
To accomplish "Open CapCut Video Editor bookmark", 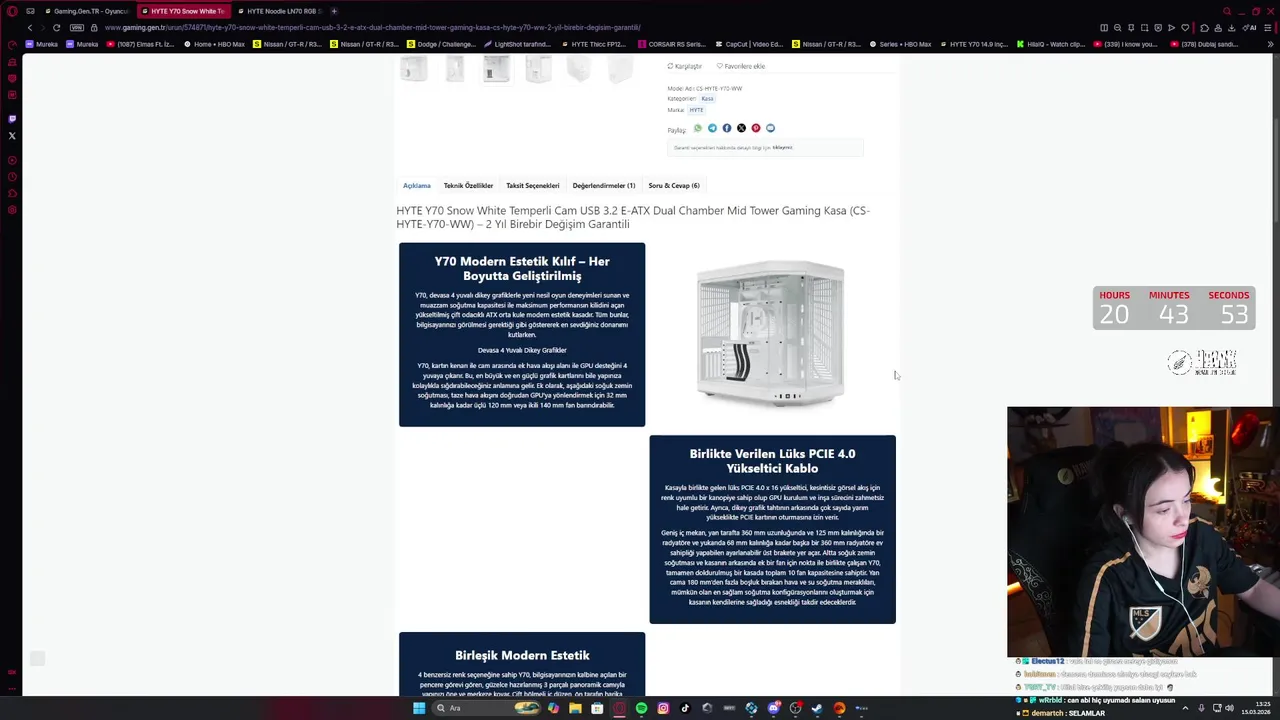I will click(750, 44).
